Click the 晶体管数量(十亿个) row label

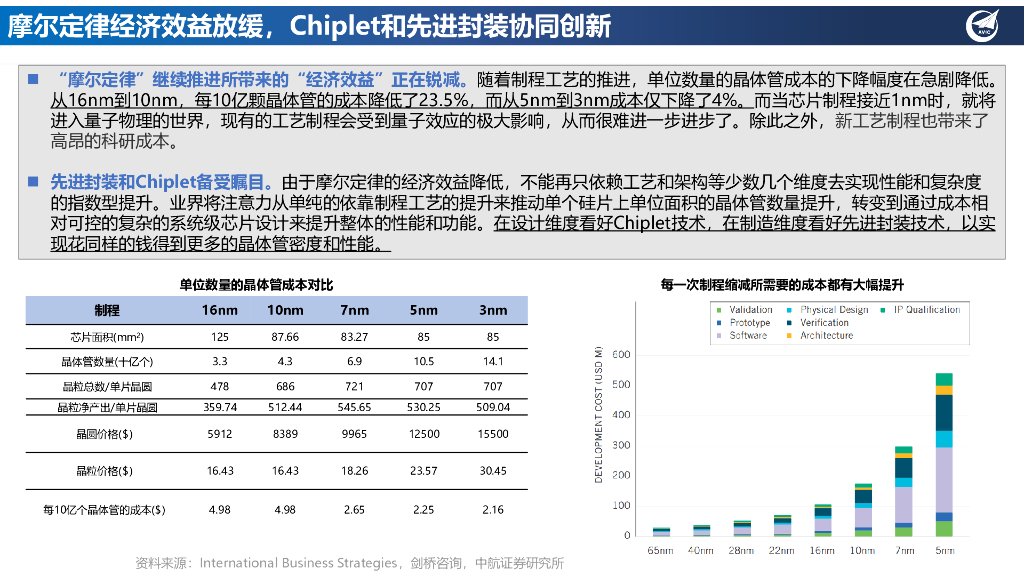coord(106,362)
